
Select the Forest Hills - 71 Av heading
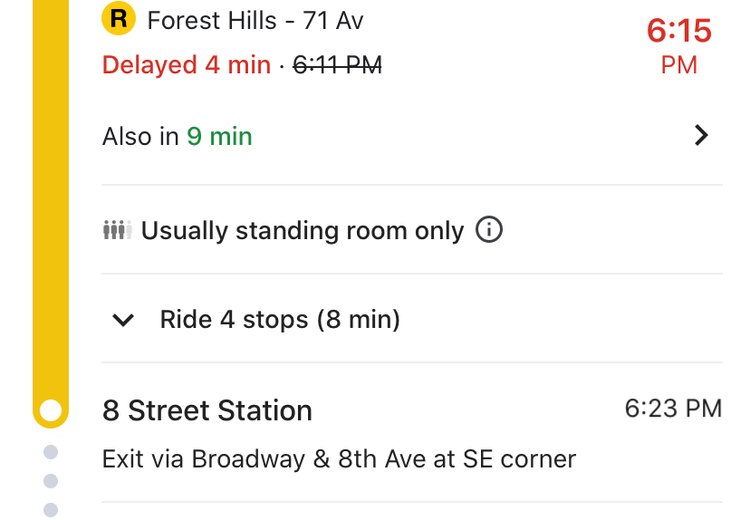[x=255, y=19]
